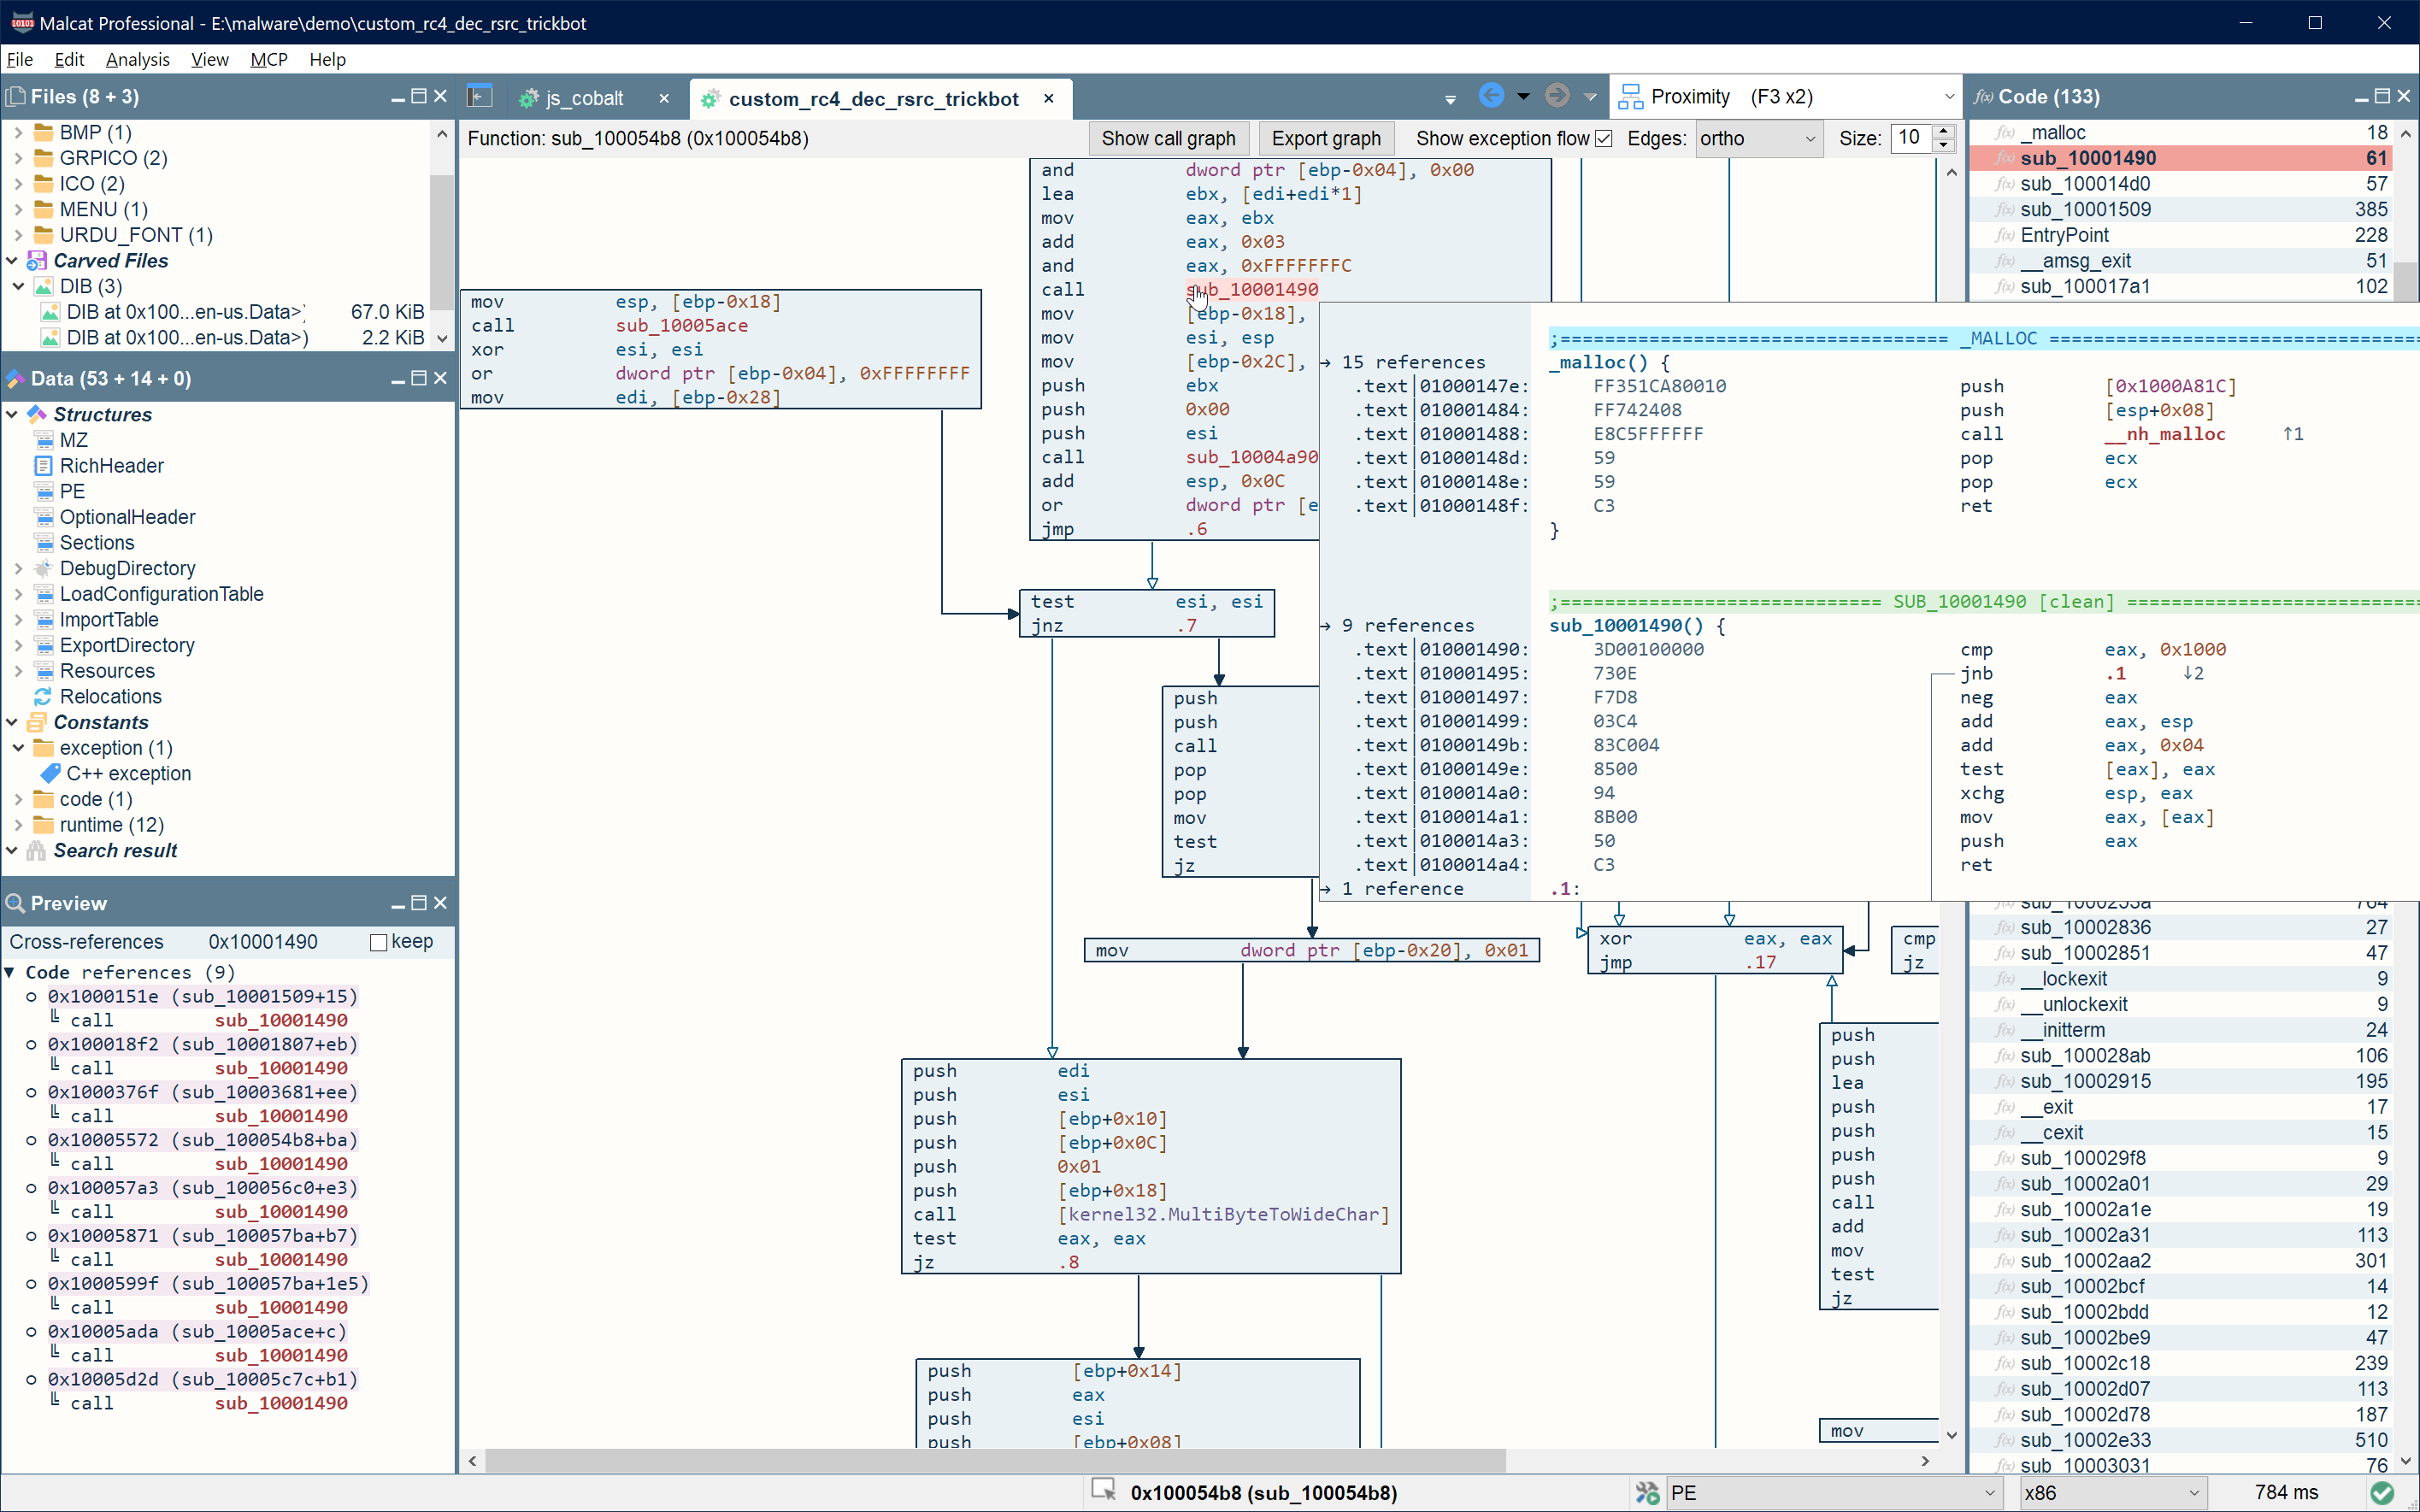Select RichHeader structure icon

[43, 466]
